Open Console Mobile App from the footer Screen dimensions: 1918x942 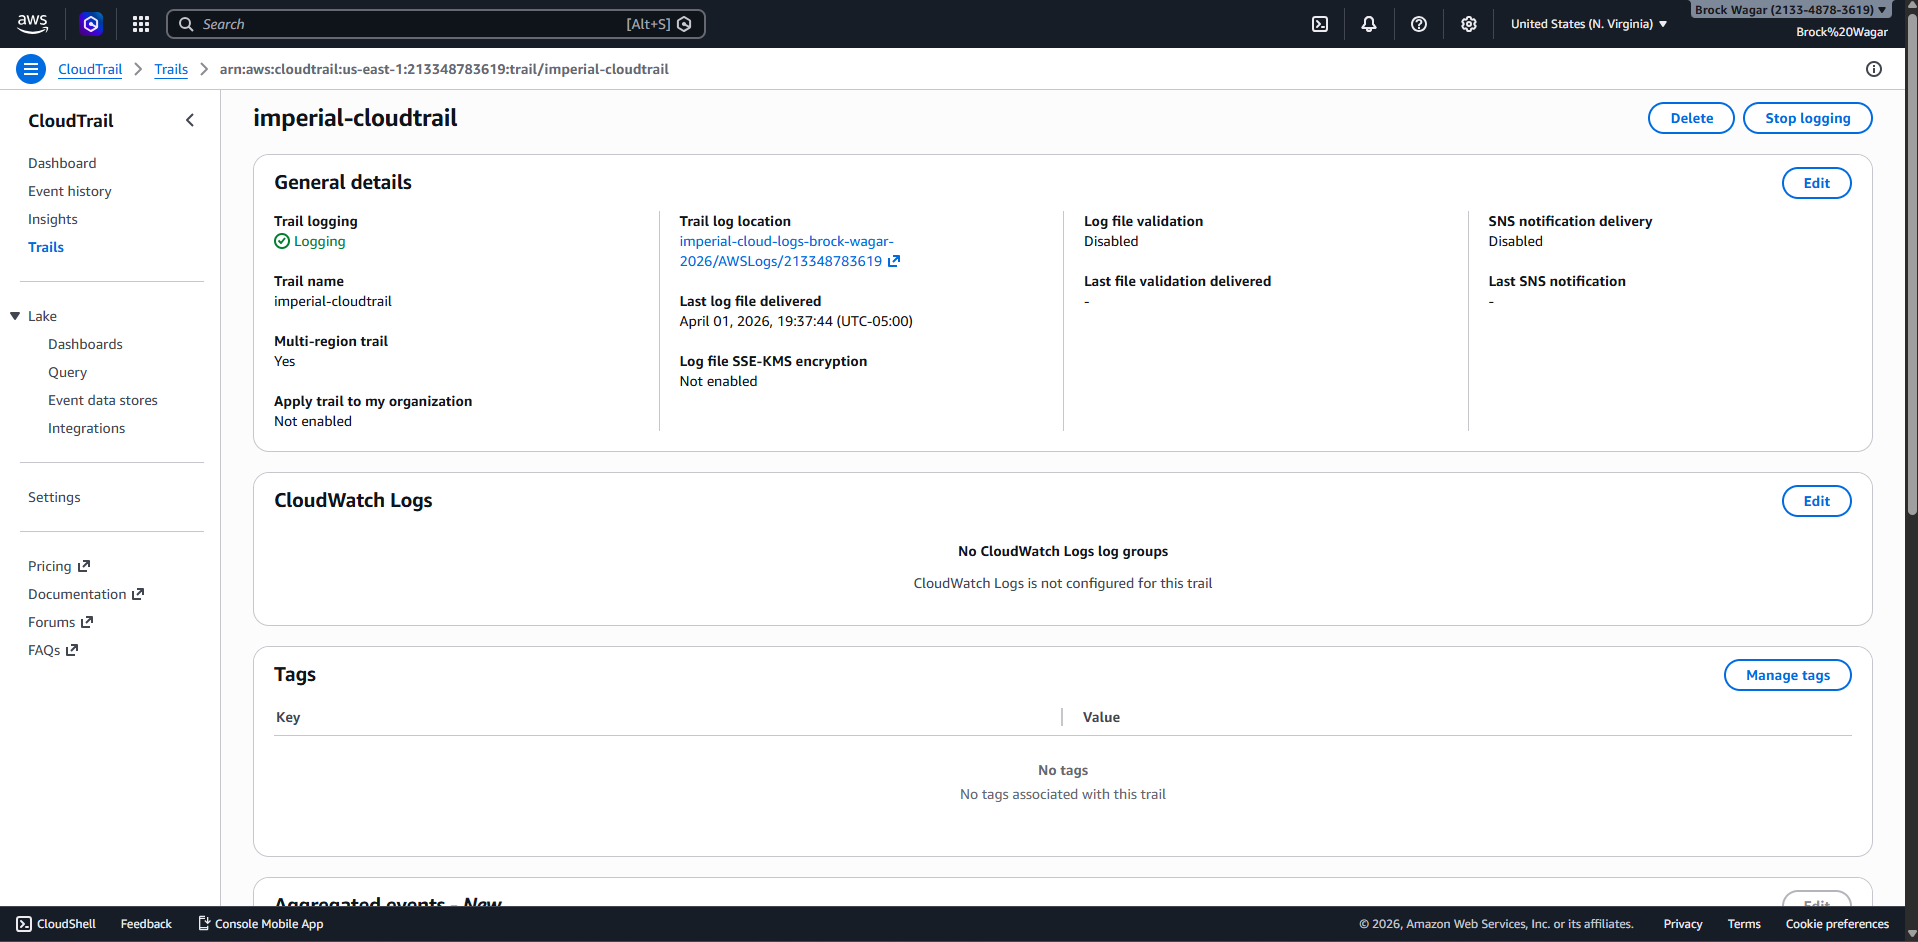[x=259, y=923]
